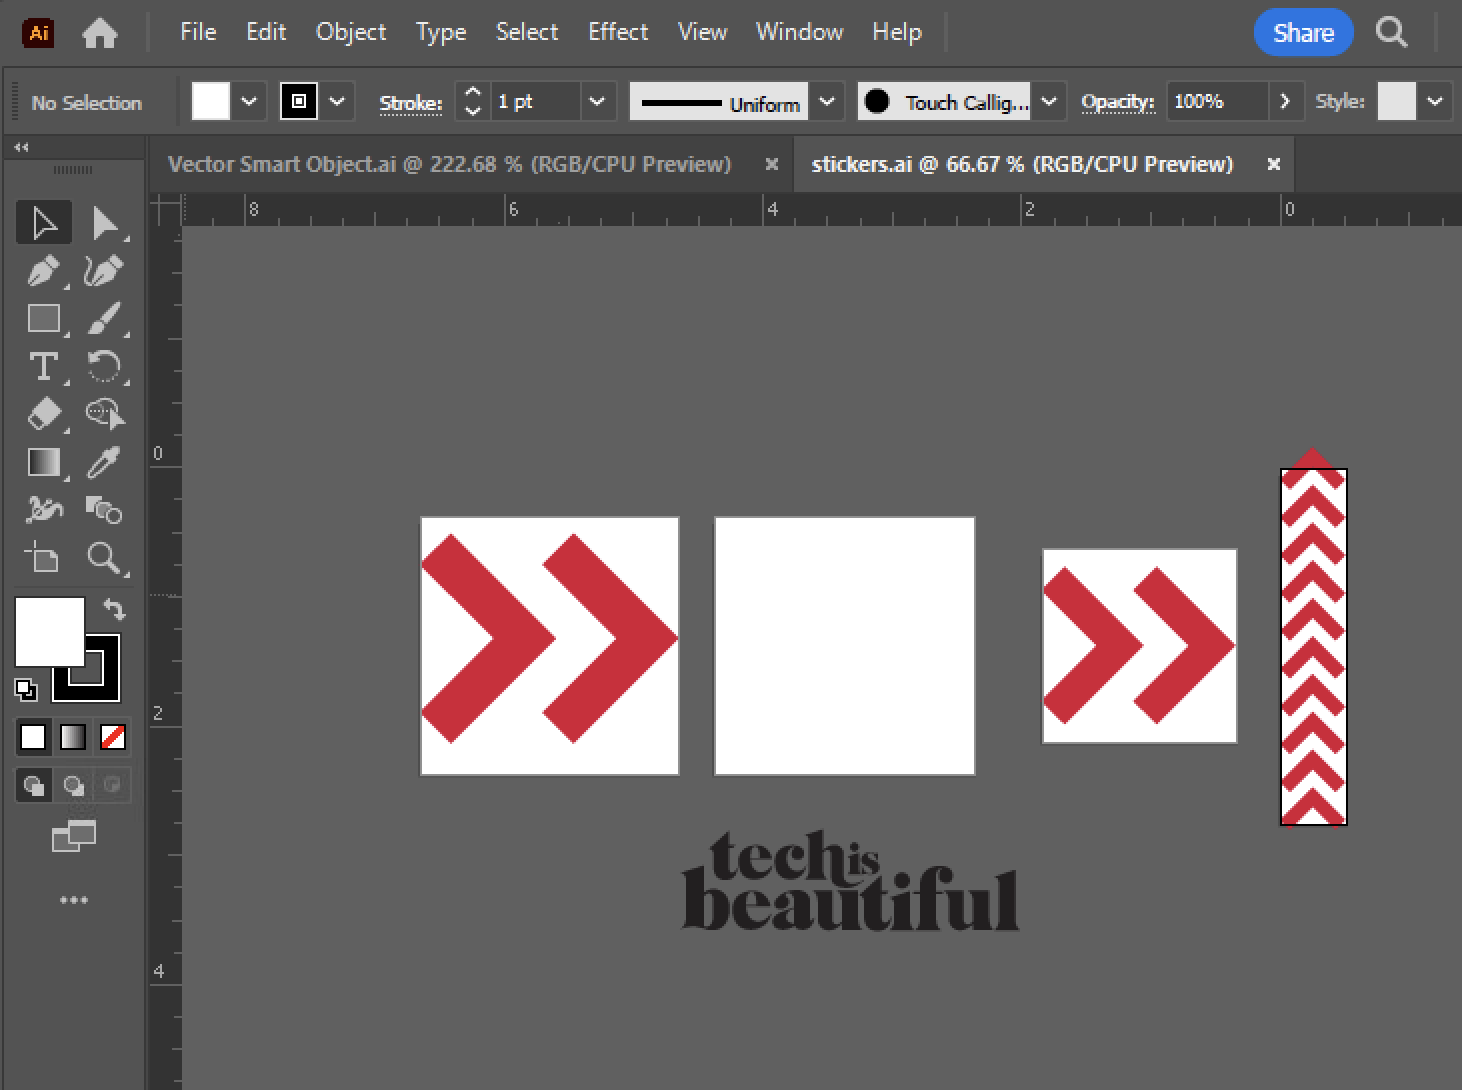Set paint mode to None
Screen dimensions: 1462x1090
113,738
